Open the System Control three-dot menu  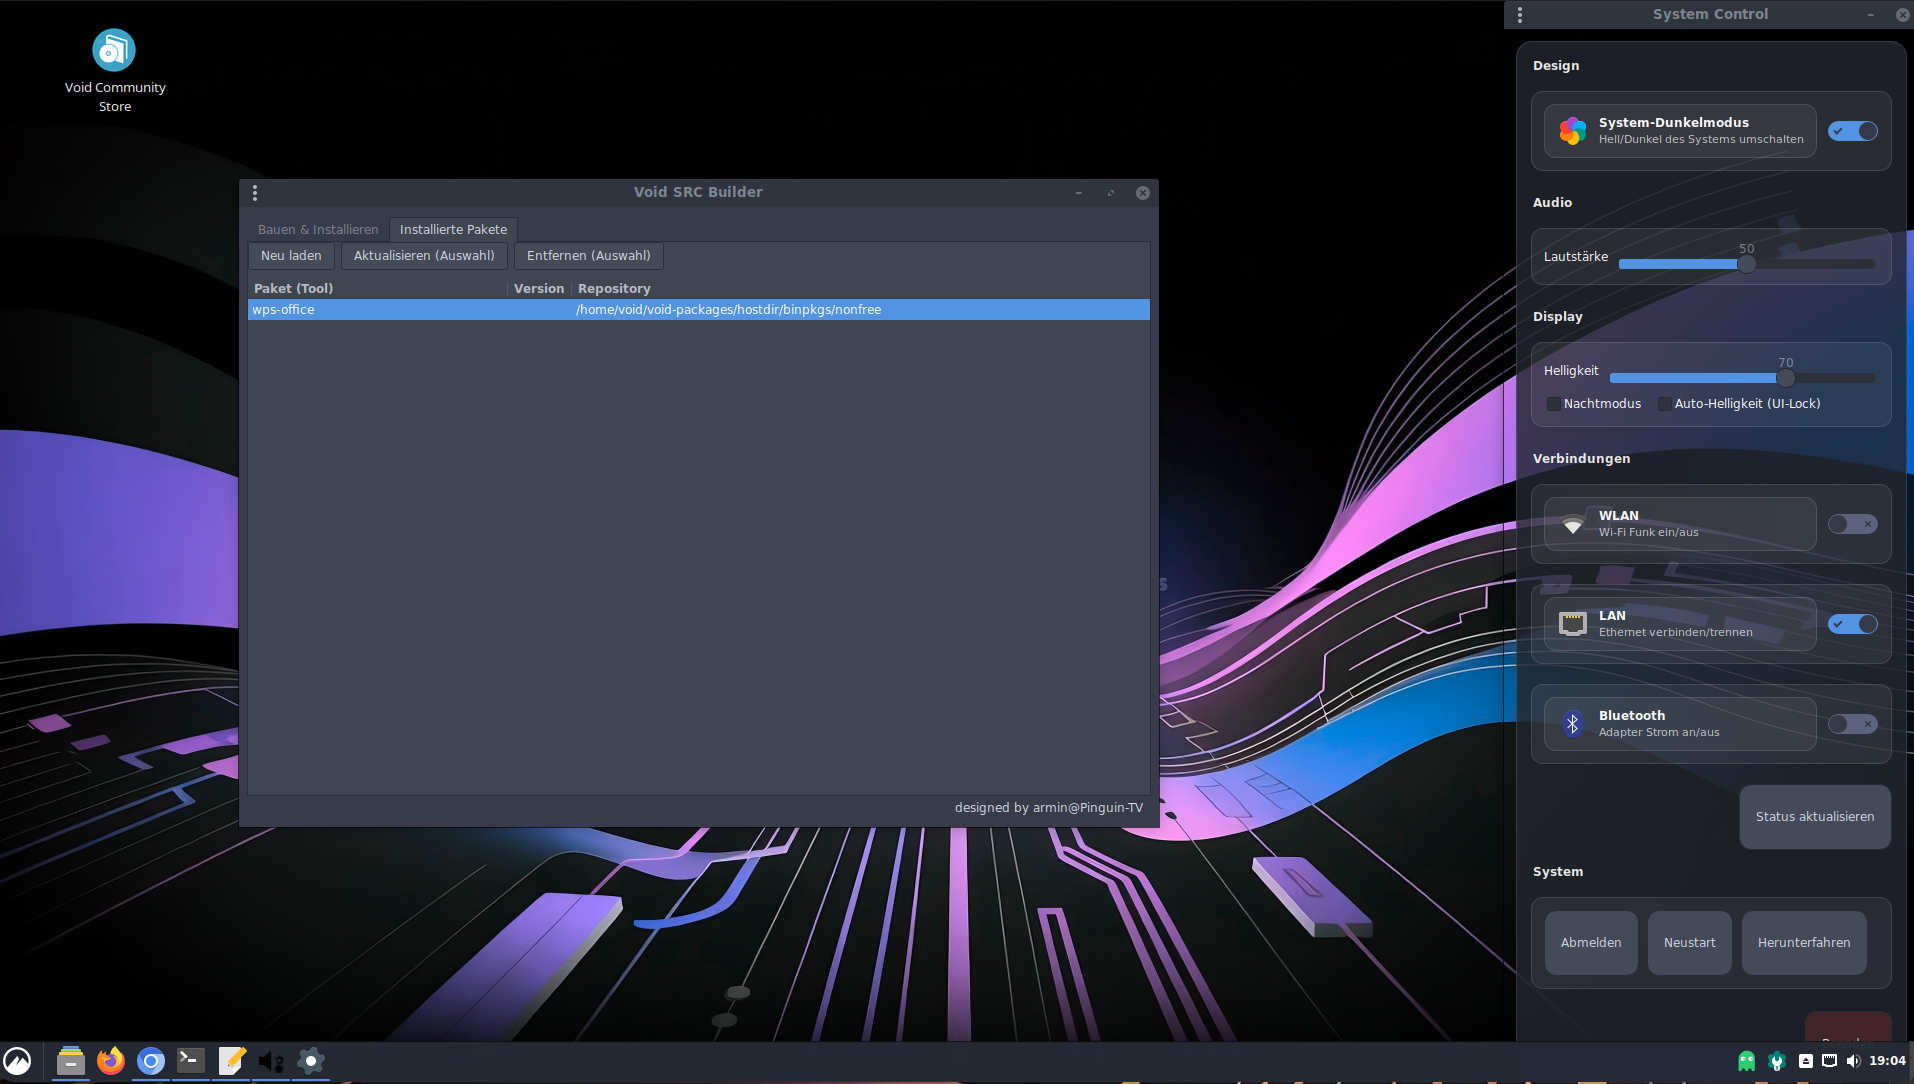tap(1520, 15)
